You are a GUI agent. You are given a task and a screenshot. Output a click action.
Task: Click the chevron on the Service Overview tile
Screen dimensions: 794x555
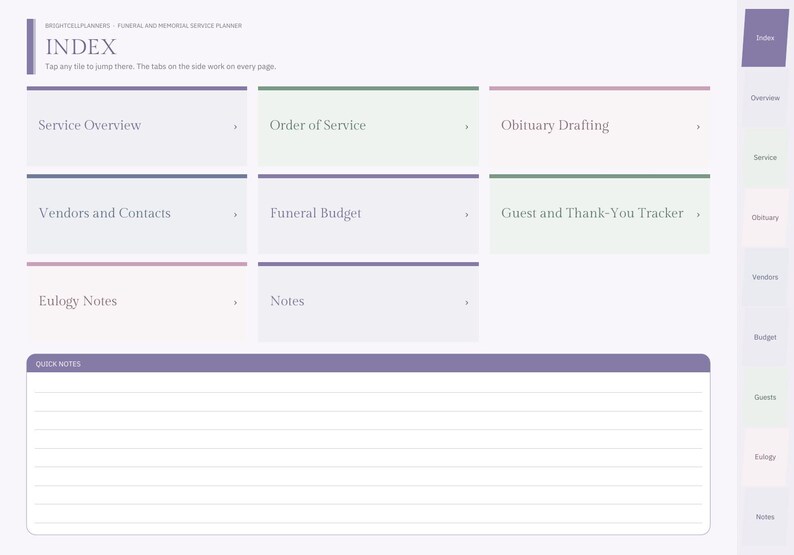[x=235, y=127]
